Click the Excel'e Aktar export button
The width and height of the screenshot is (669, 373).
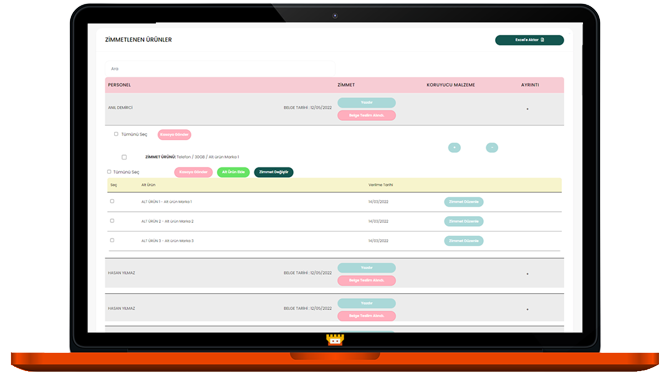coord(529,40)
